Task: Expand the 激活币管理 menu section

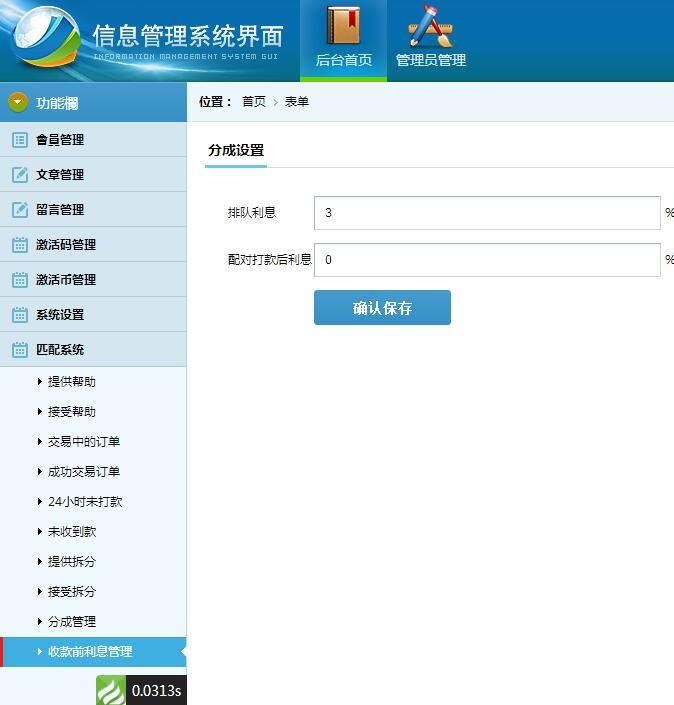Action: pos(93,280)
